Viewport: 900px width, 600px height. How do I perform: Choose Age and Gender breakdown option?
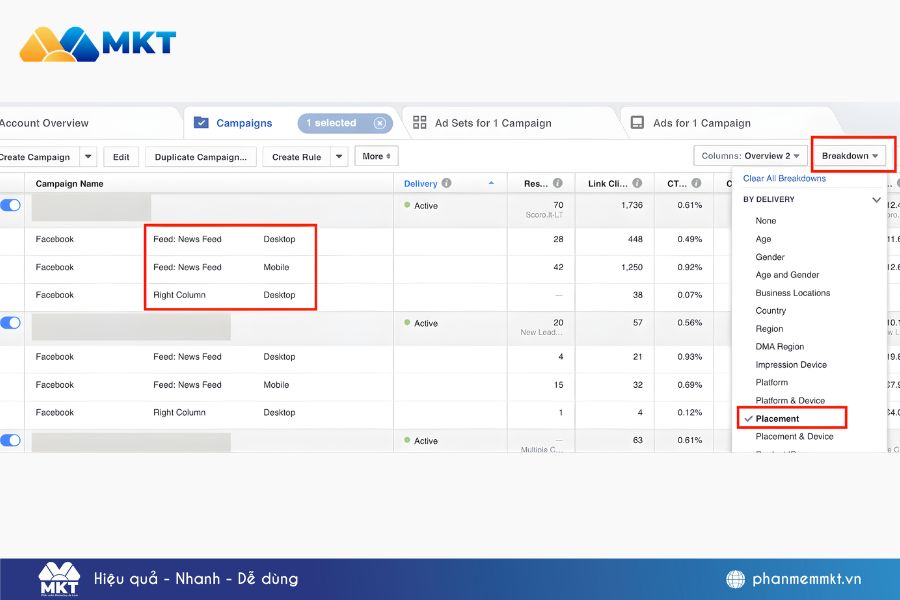(787, 275)
